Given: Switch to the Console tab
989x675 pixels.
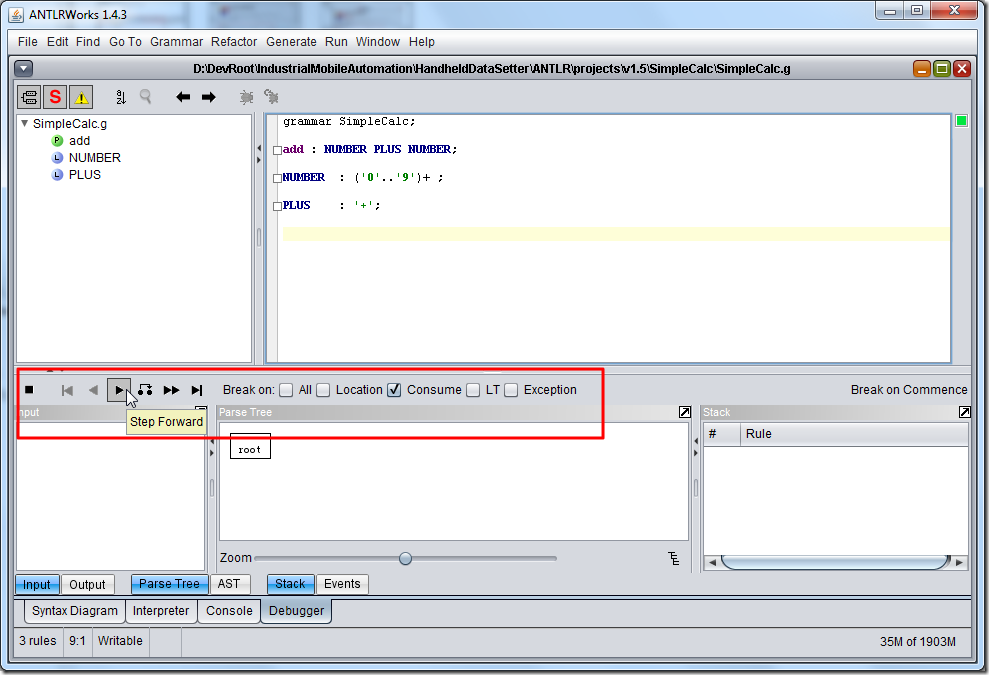Looking at the screenshot, I should (x=229, y=611).
